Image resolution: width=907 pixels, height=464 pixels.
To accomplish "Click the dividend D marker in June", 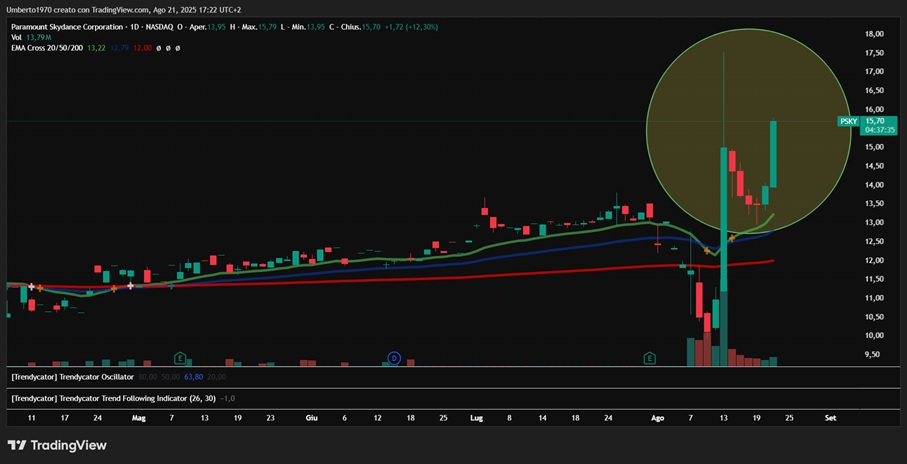I will tap(394, 358).
